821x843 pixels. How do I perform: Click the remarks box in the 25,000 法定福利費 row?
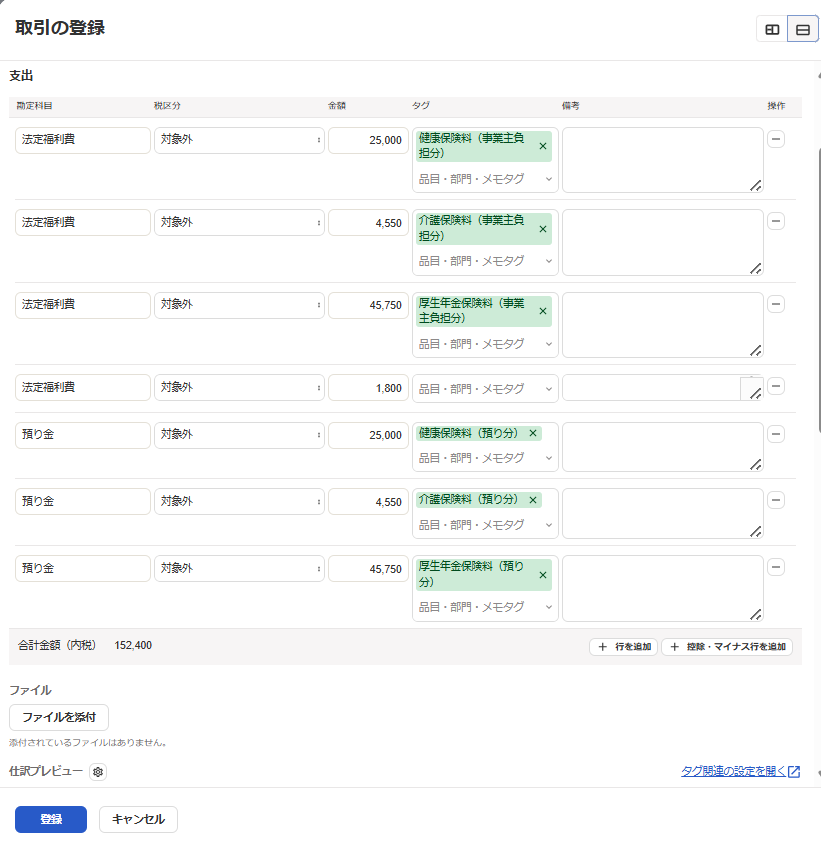663,160
